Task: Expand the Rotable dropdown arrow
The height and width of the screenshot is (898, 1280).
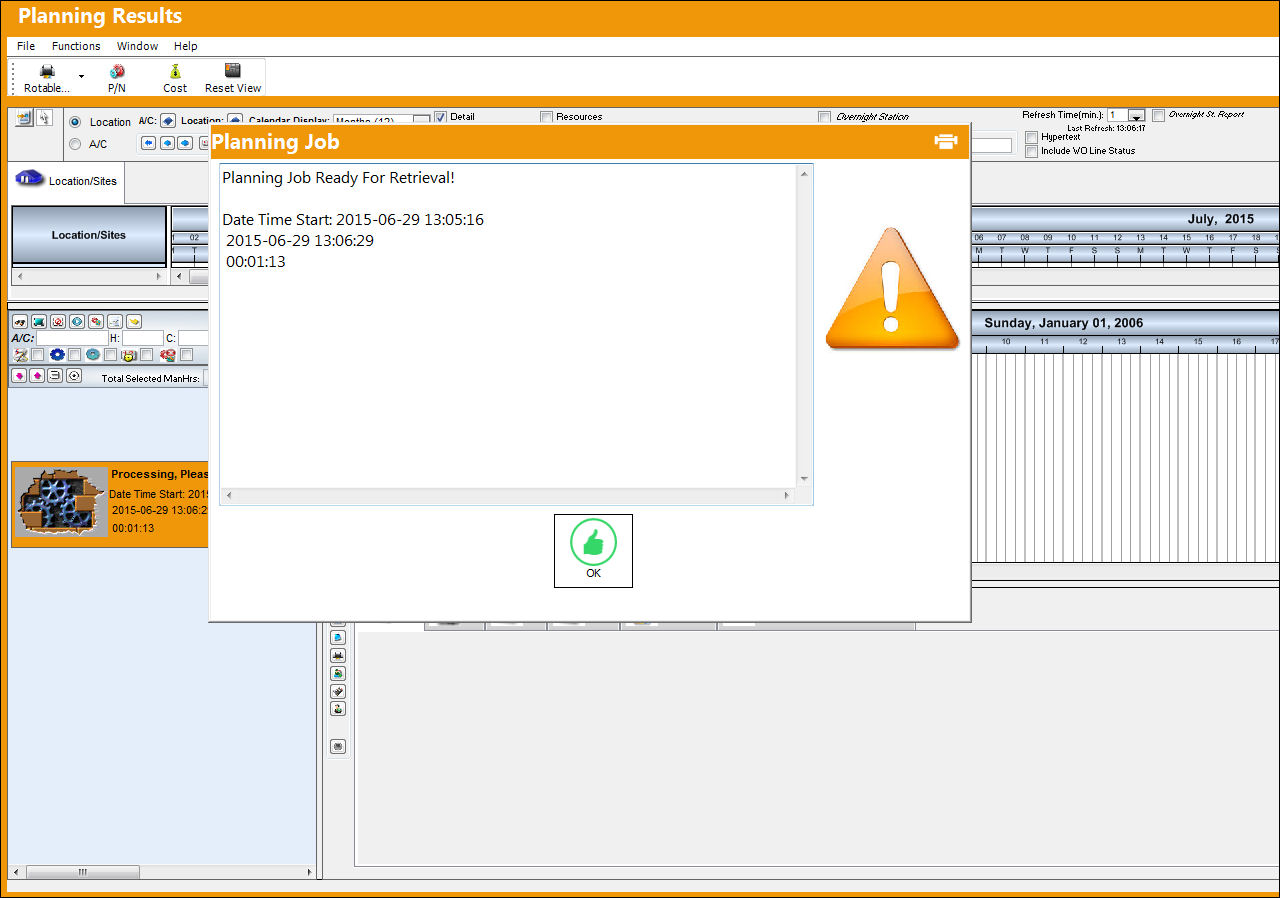Action: pyautogui.click(x=82, y=76)
